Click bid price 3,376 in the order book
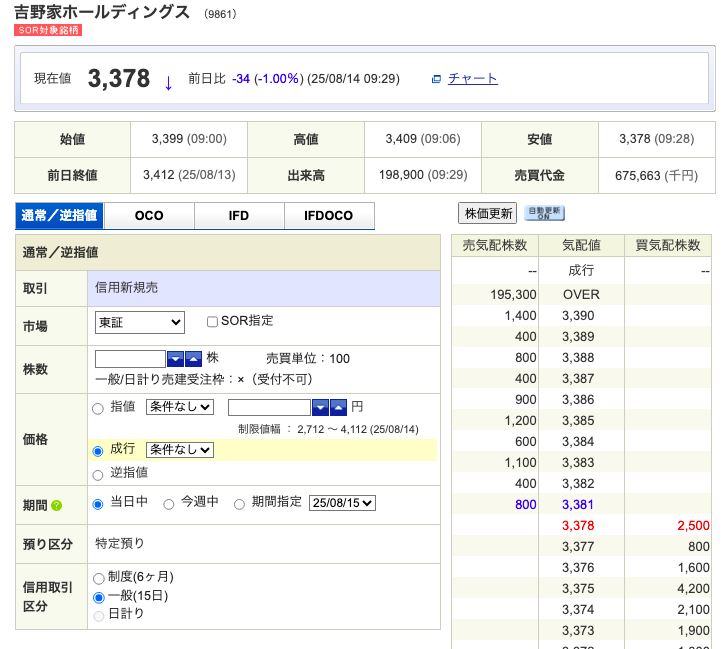The image size is (726, 649). tap(578, 568)
